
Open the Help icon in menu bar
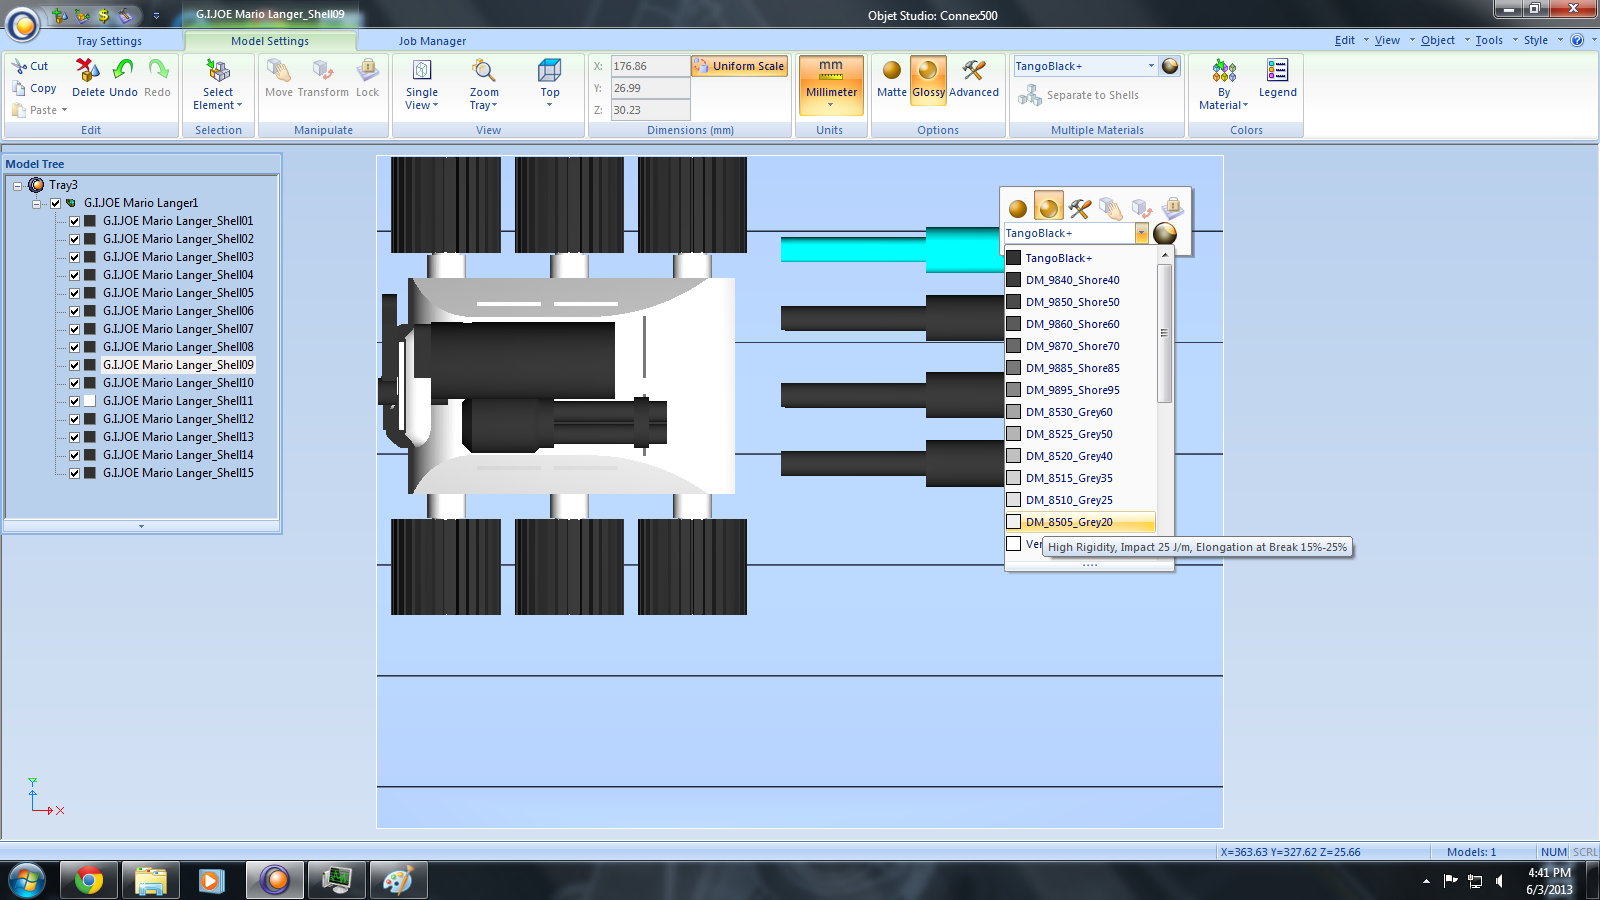(x=1577, y=40)
